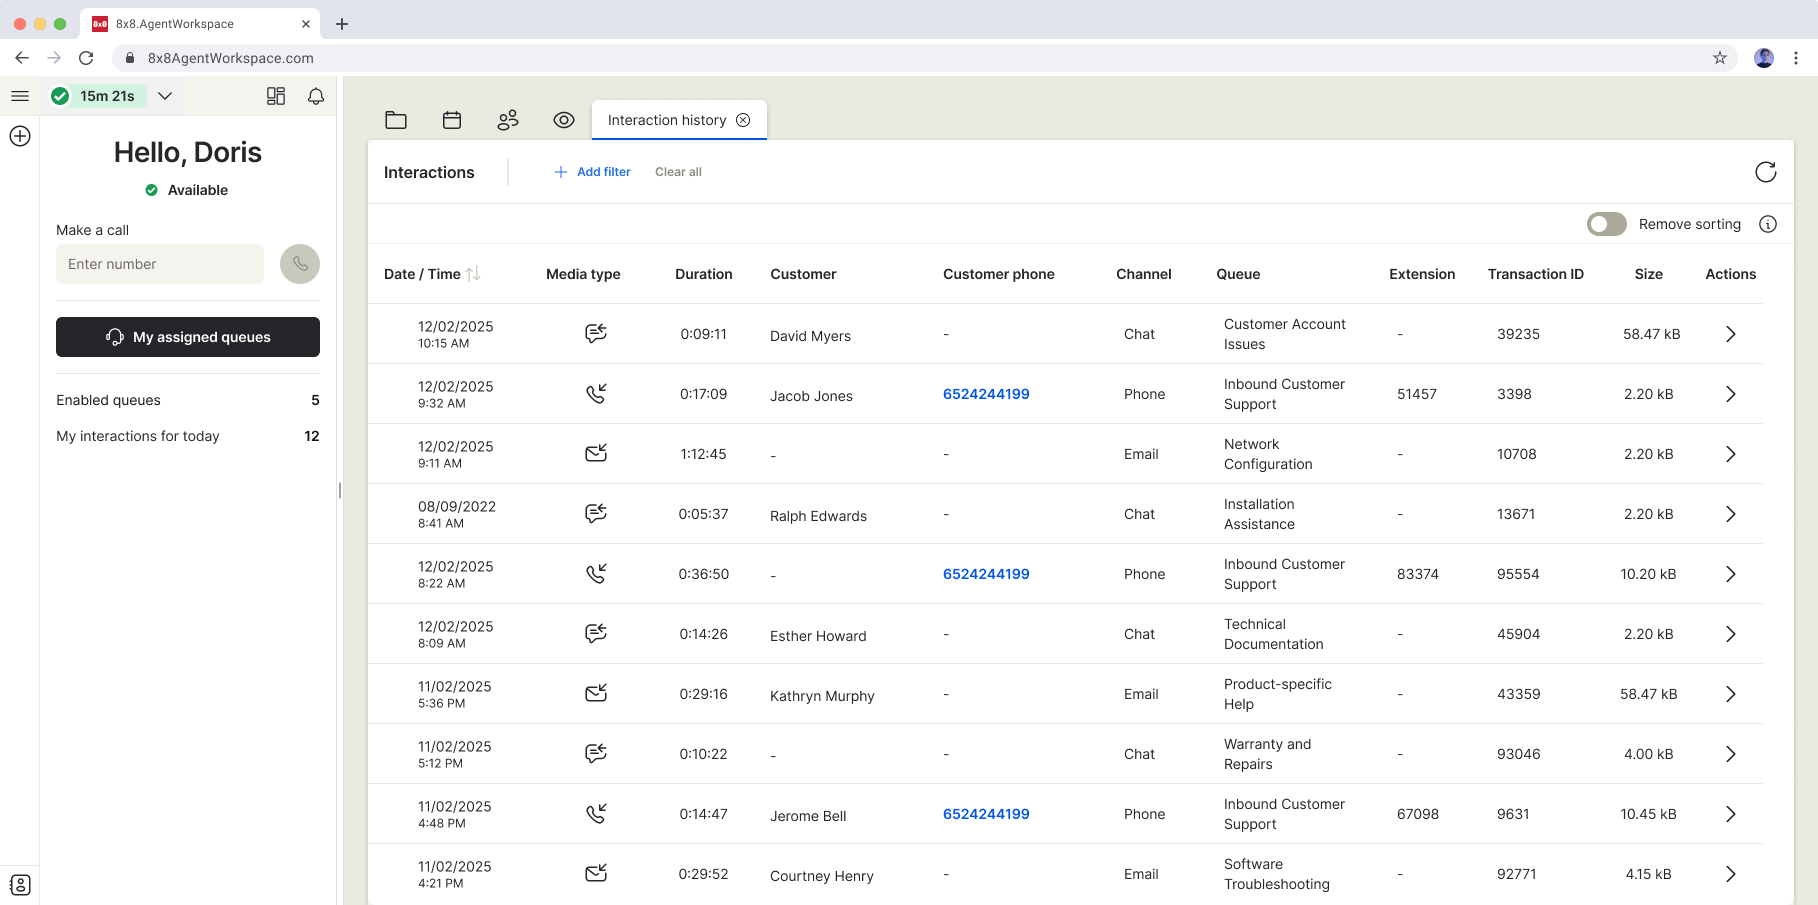Expand the agent status dropdown arrow
1818x905 pixels.
coord(165,96)
